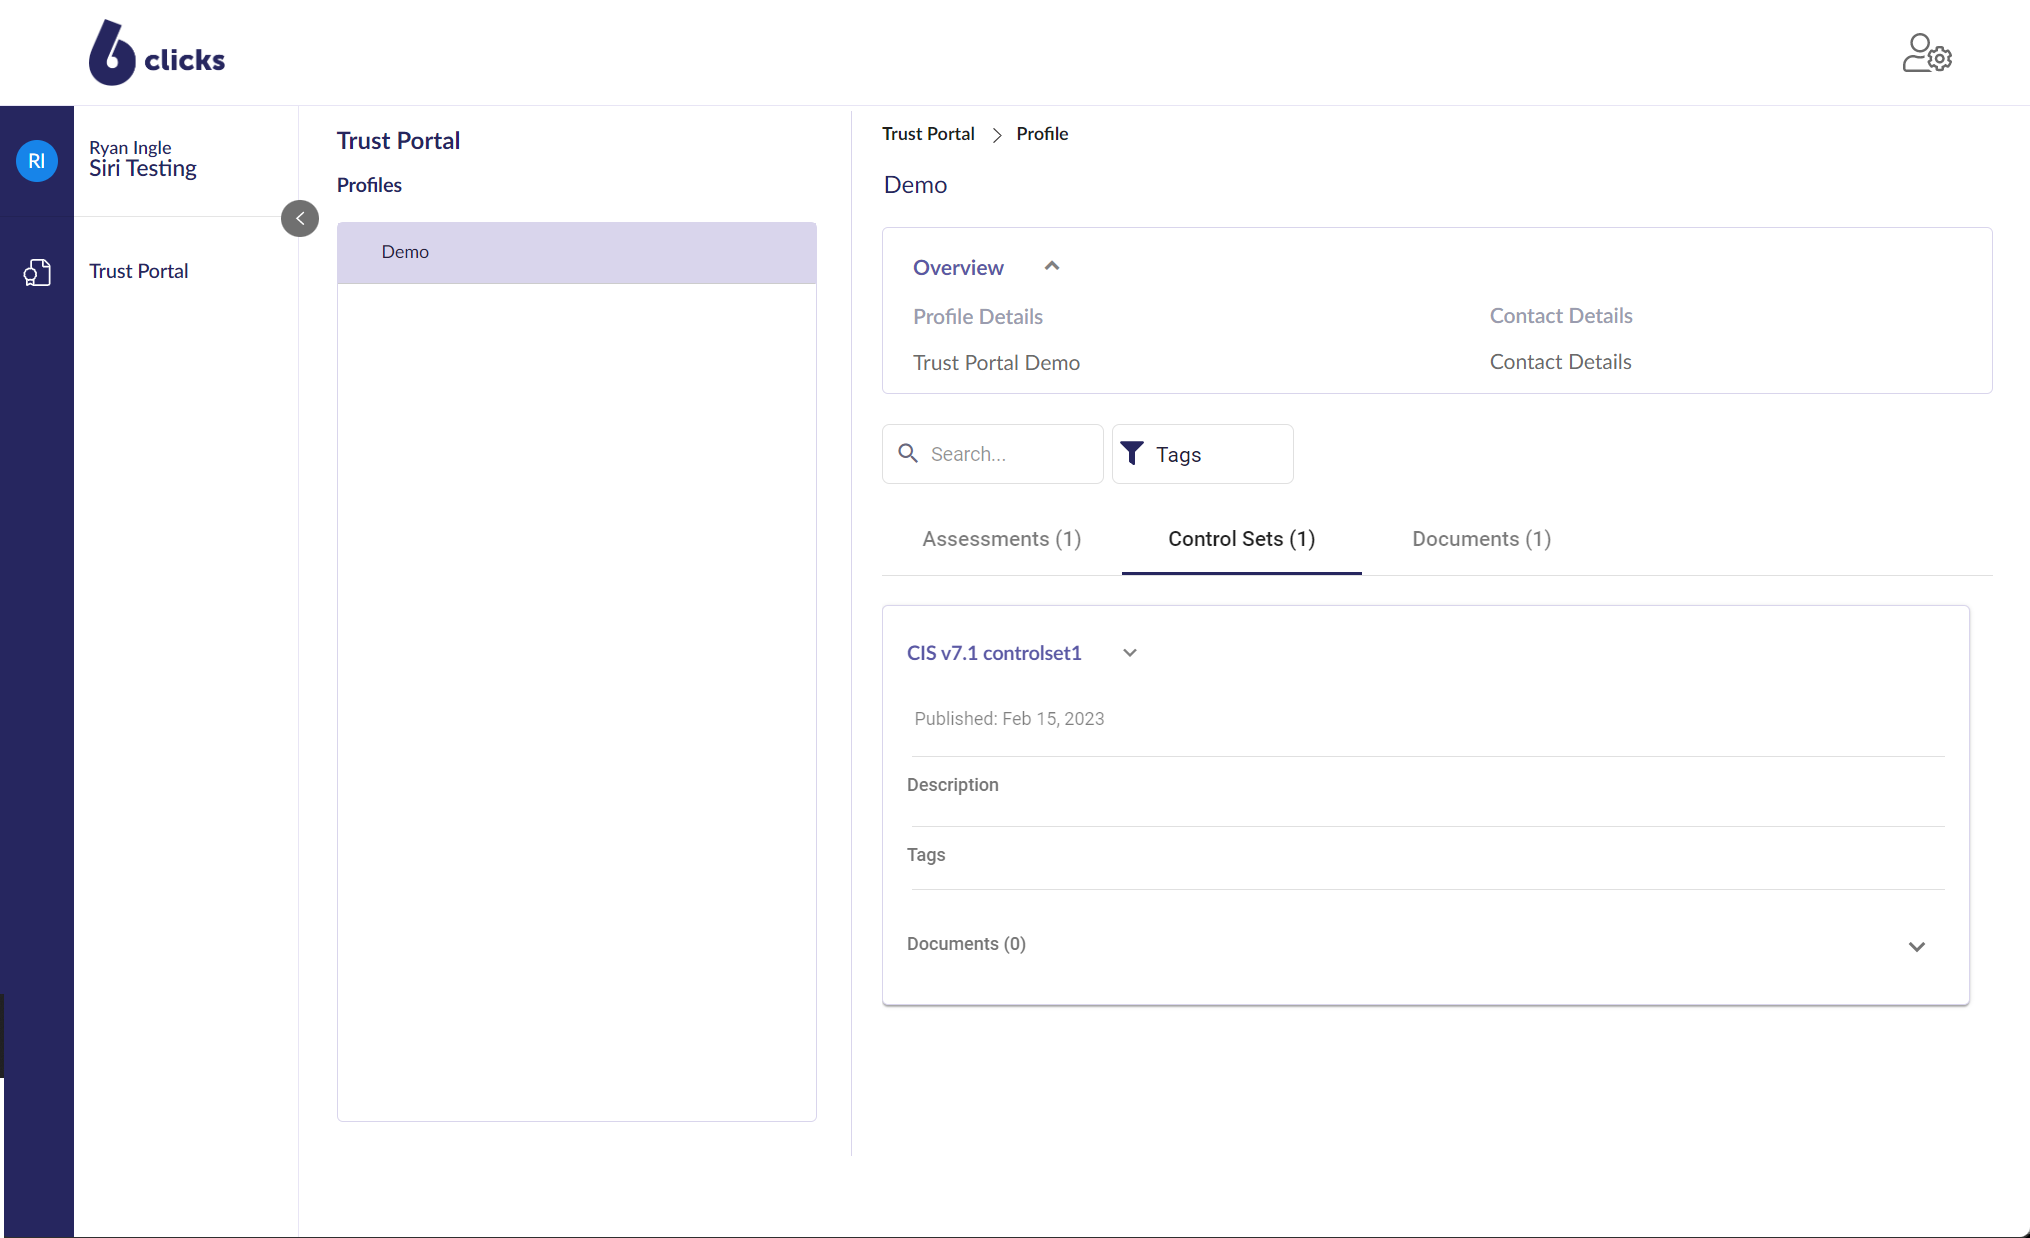The image size is (2030, 1238).
Task: Click the Trust Portal Demo text
Action: 997,362
